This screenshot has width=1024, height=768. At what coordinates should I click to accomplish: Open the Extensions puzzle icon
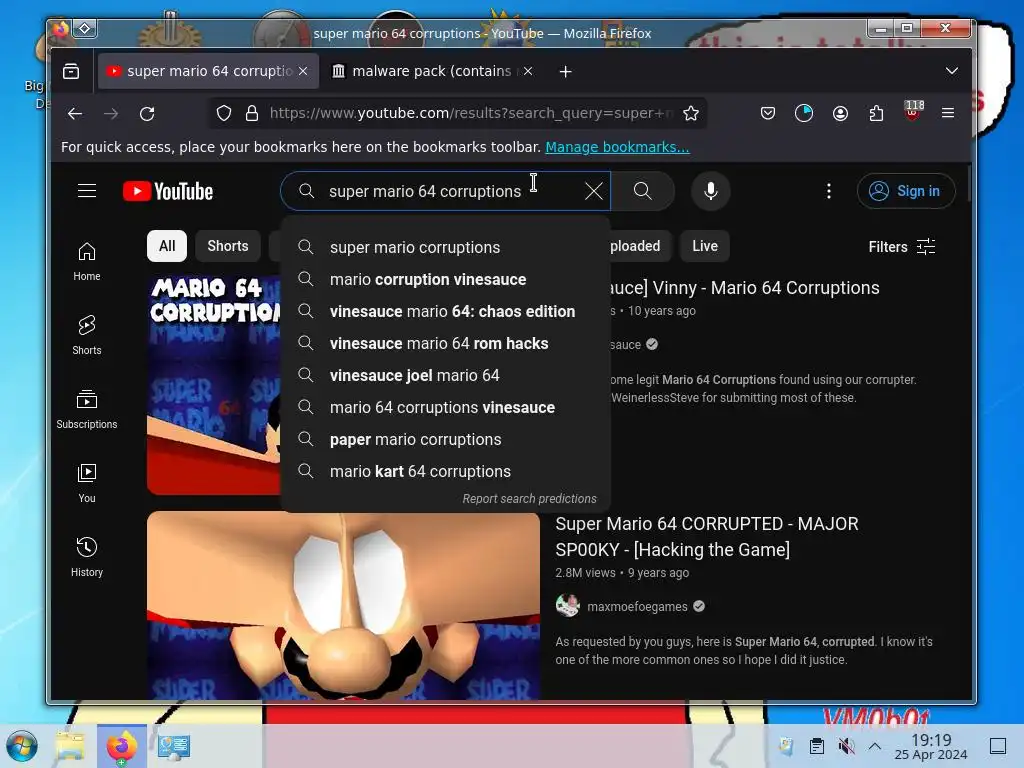click(x=876, y=114)
